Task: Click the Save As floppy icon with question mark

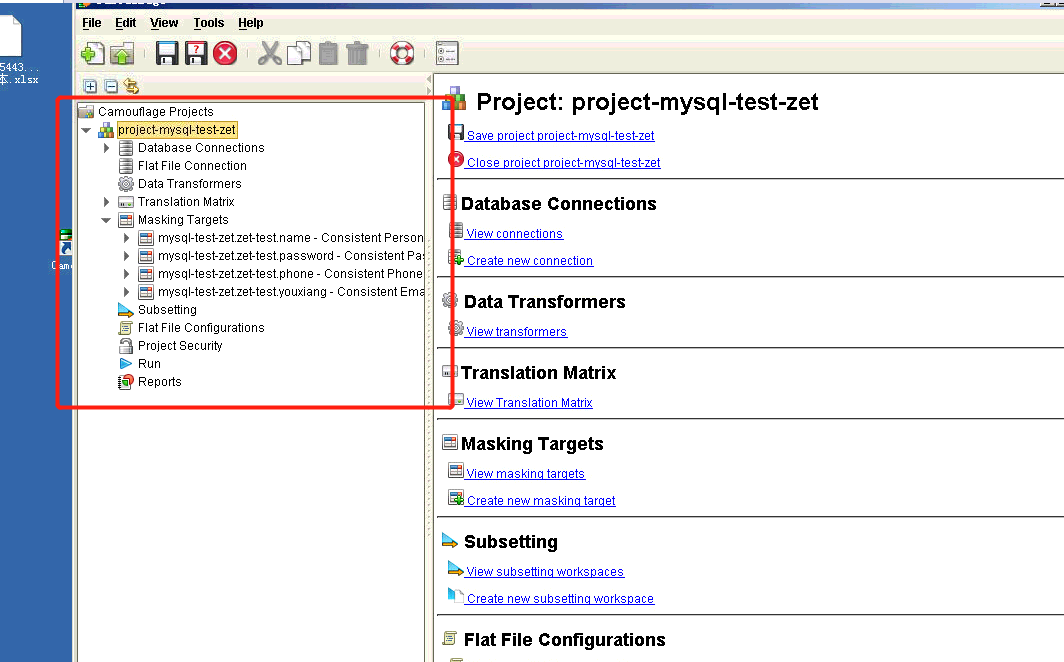Action: 196,53
